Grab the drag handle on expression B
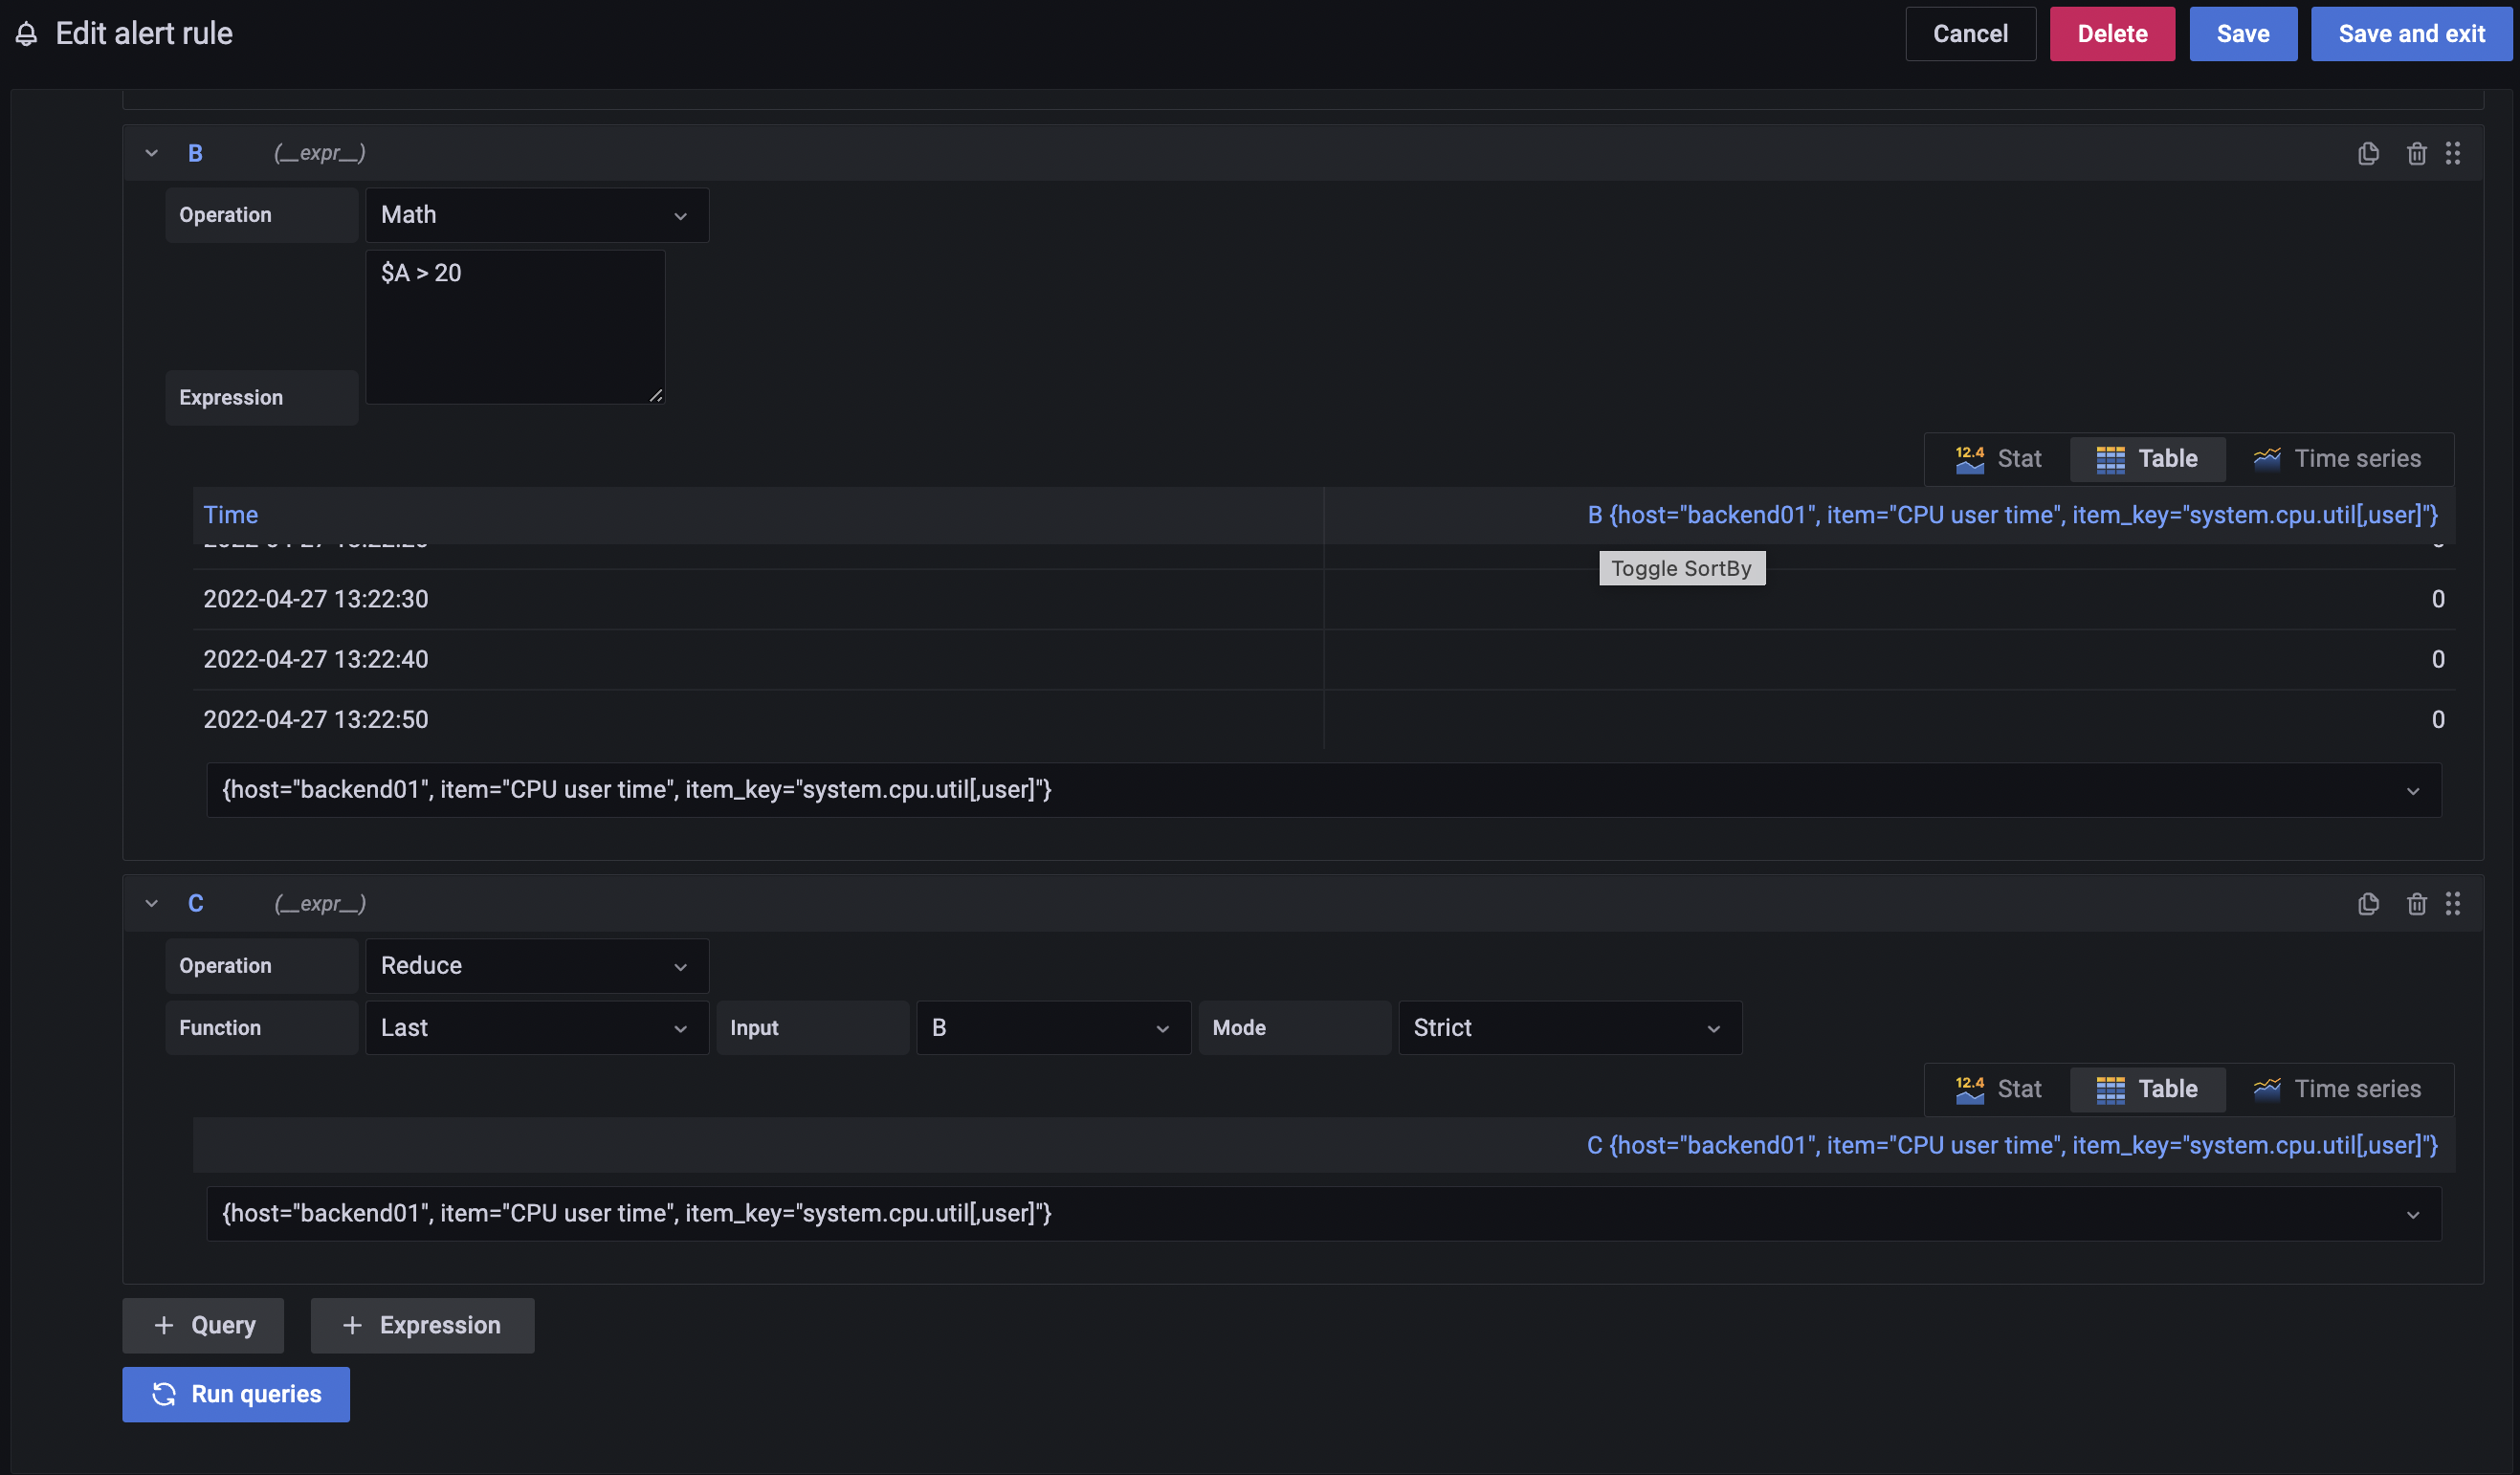Image resolution: width=2520 pixels, height=1475 pixels. pos(2453,153)
